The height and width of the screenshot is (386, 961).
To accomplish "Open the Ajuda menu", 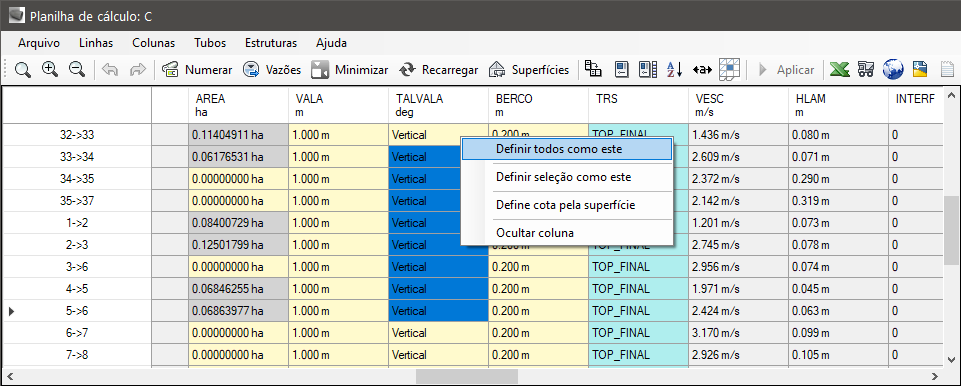I will (x=332, y=43).
